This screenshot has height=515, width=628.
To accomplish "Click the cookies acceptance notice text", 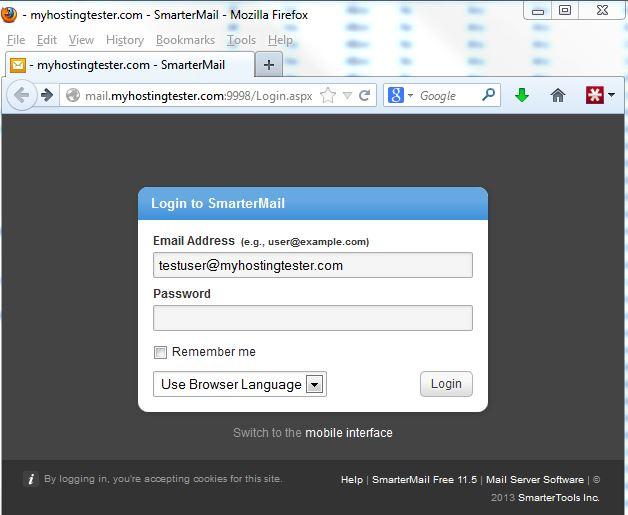I will (163, 479).
